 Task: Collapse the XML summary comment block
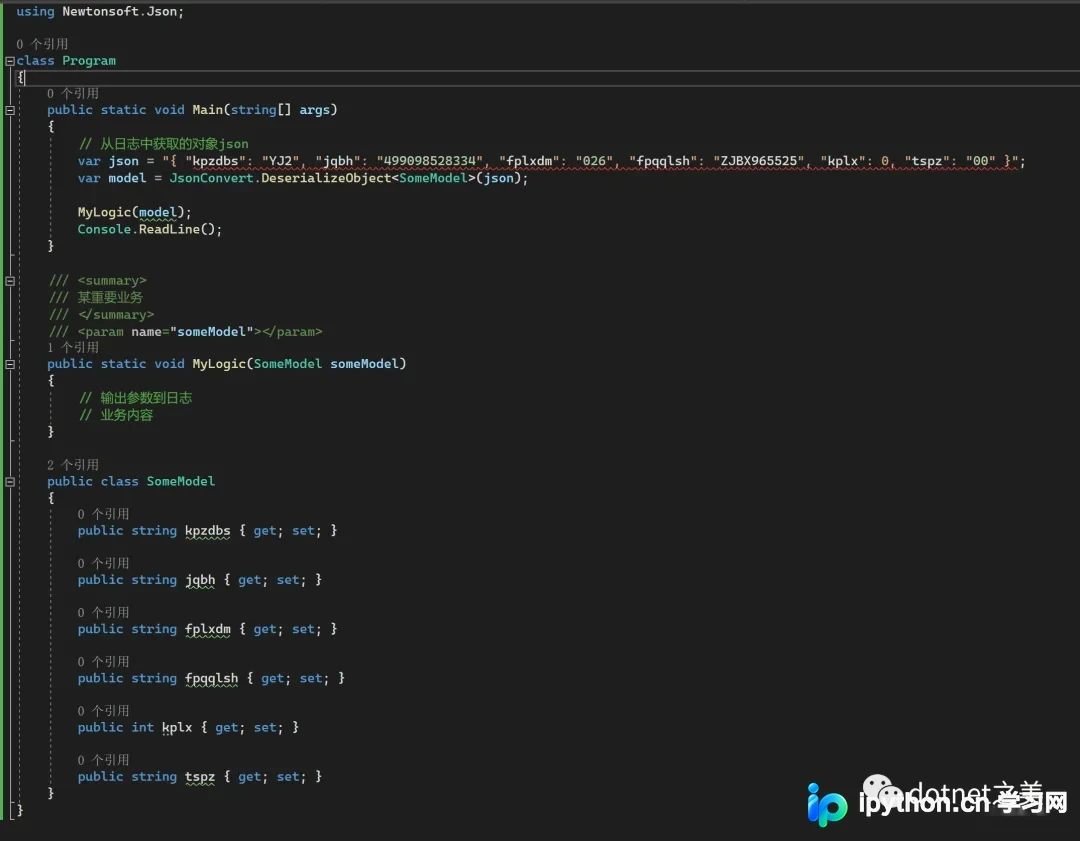[x=10, y=281]
